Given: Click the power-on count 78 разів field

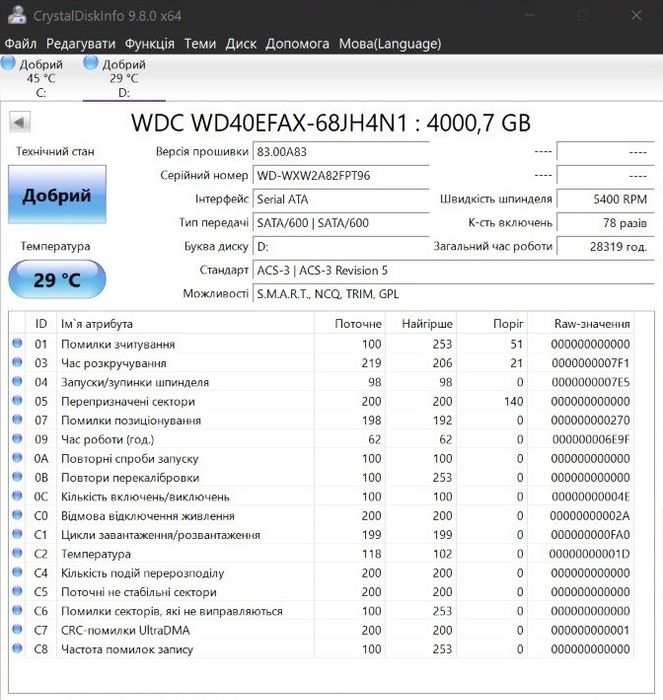Looking at the screenshot, I should point(605,223).
